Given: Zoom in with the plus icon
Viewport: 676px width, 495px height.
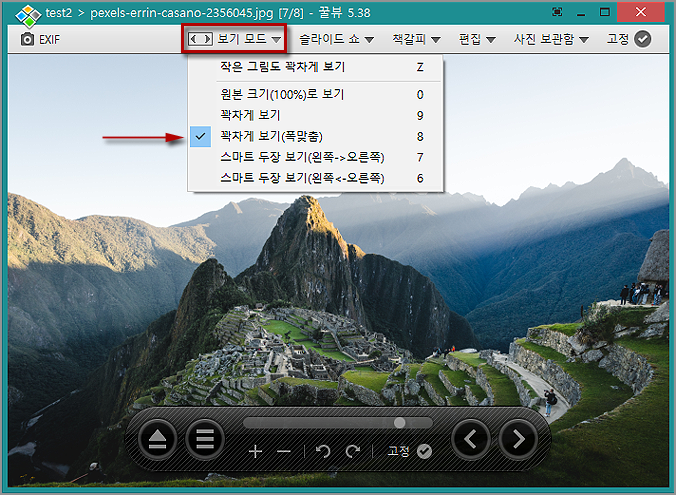Looking at the screenshot, I should (255, 451).
